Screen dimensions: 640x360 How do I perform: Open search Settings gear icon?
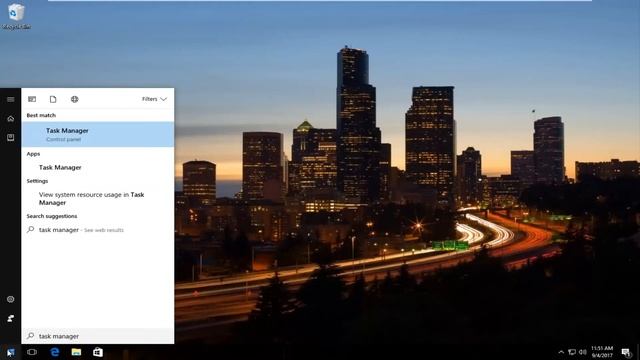pyautogui.click(x=11, y=299)
